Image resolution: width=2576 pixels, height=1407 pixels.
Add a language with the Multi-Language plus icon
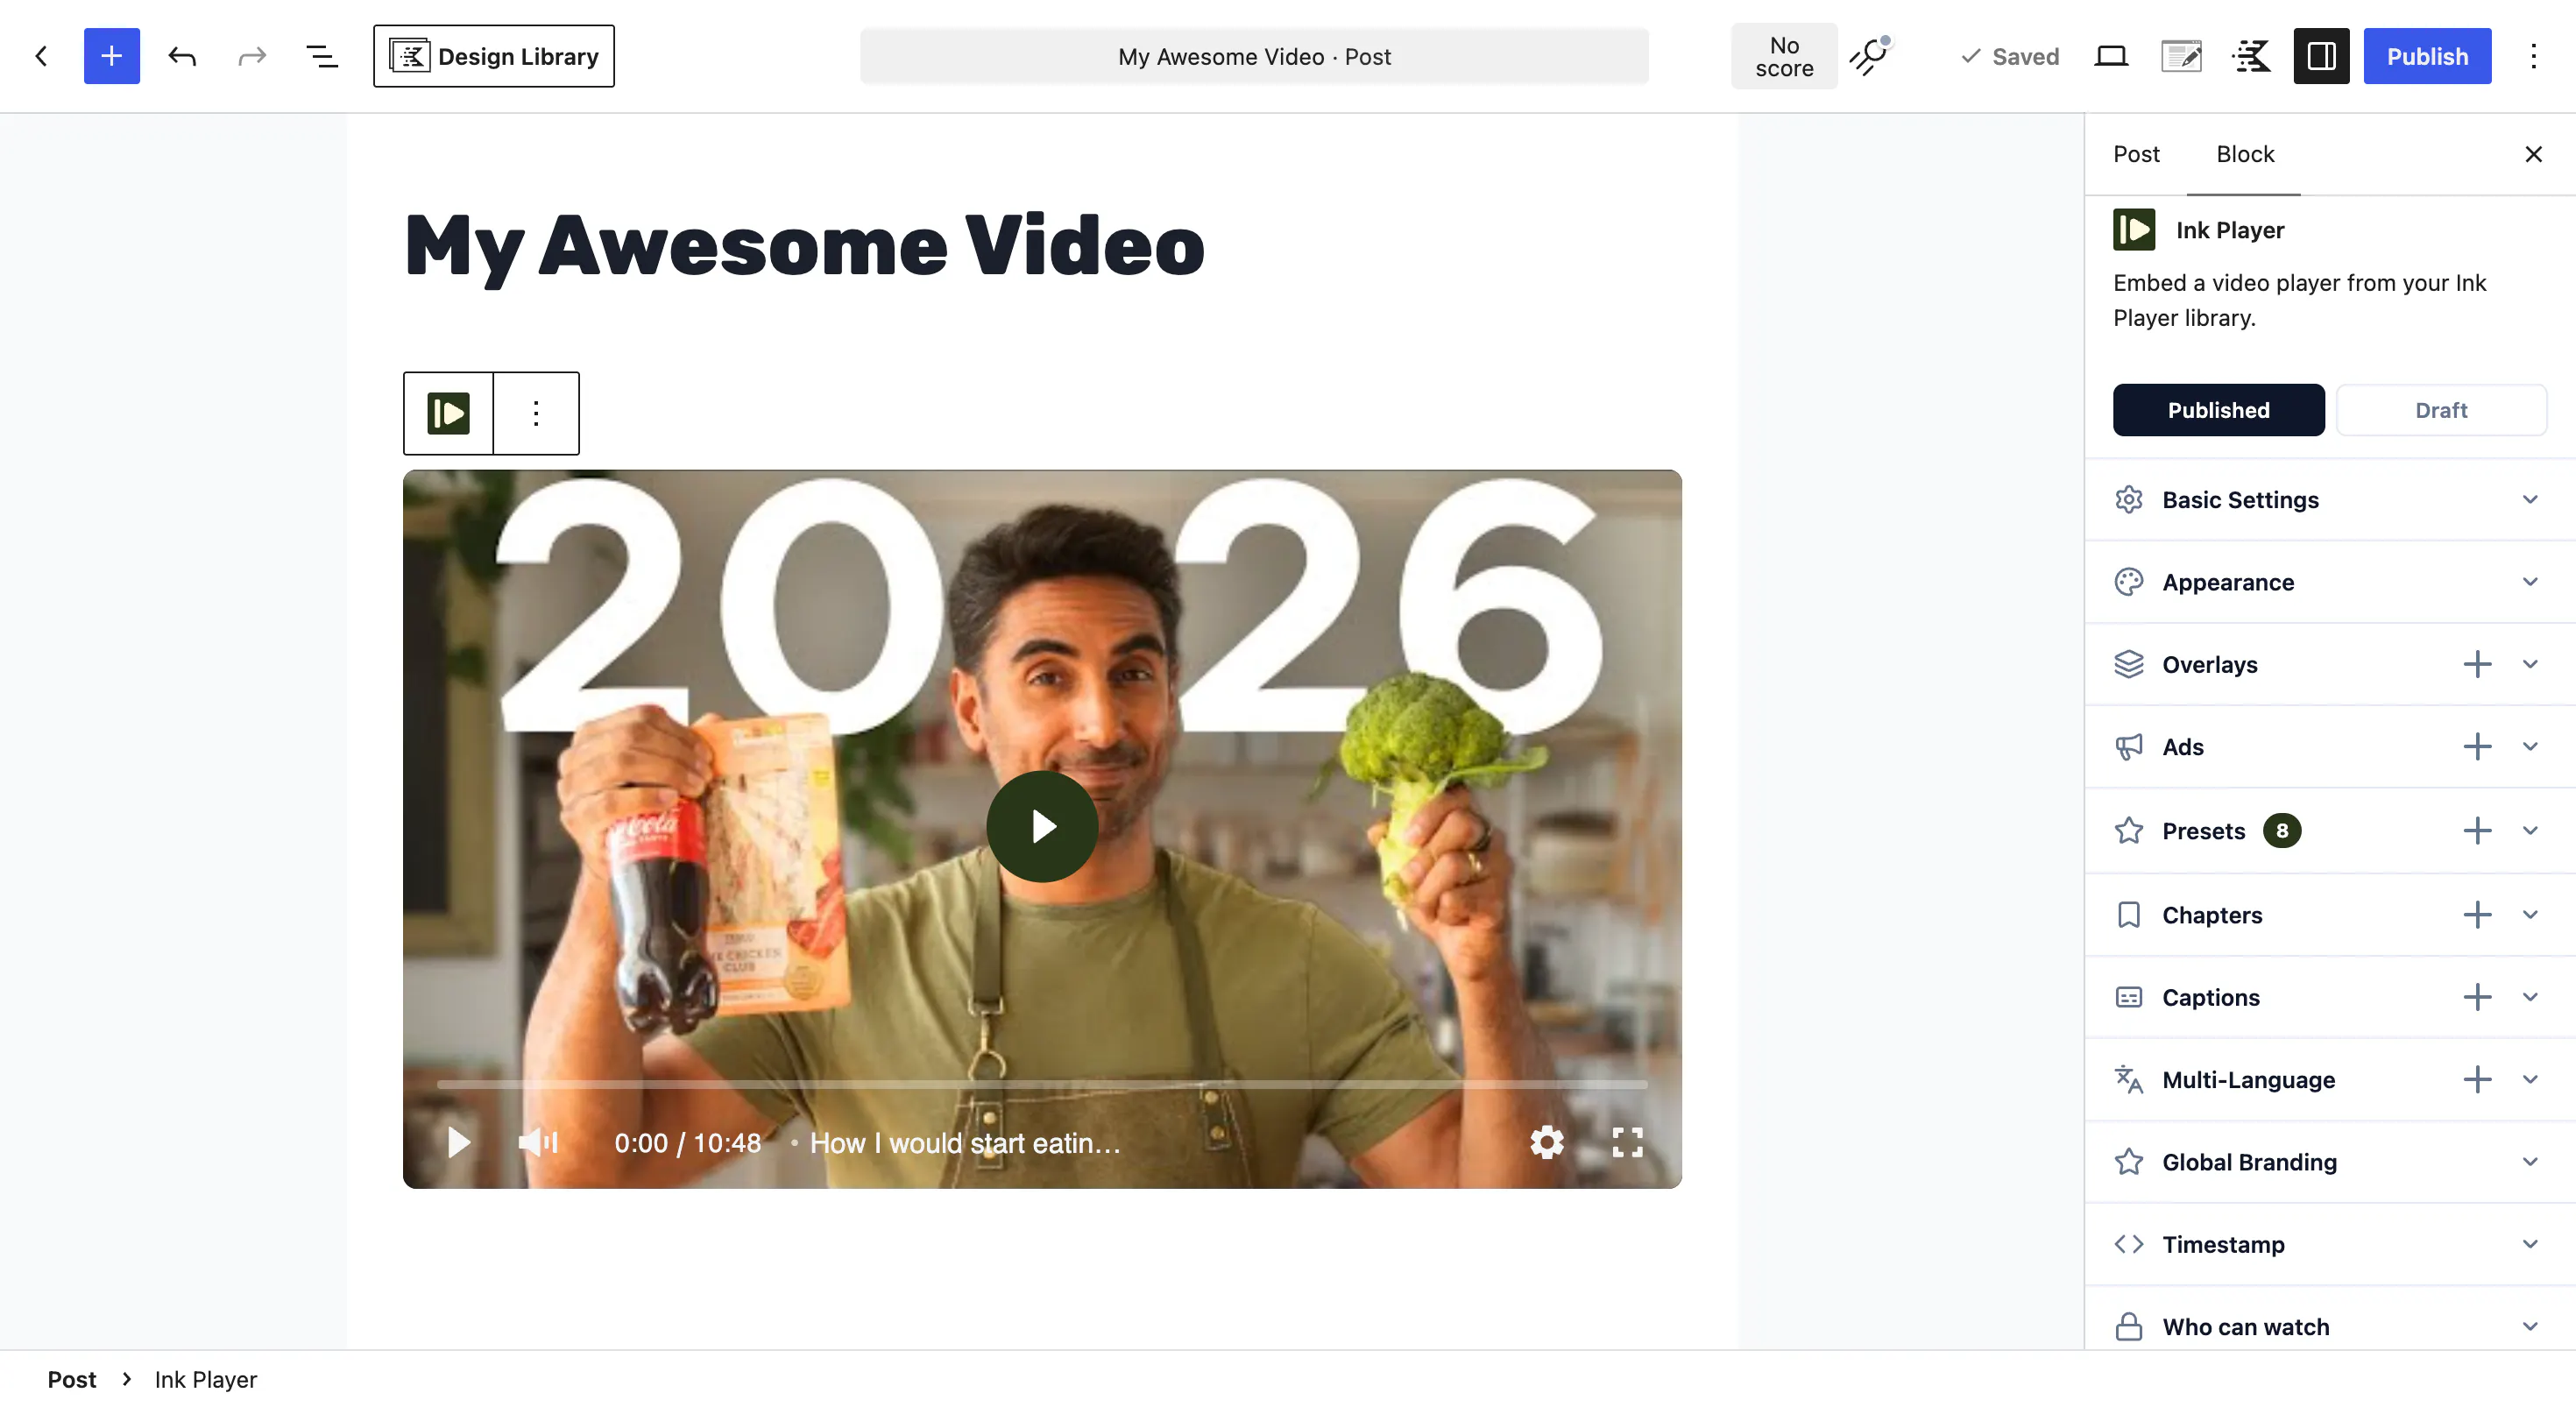point(2477,1079)
